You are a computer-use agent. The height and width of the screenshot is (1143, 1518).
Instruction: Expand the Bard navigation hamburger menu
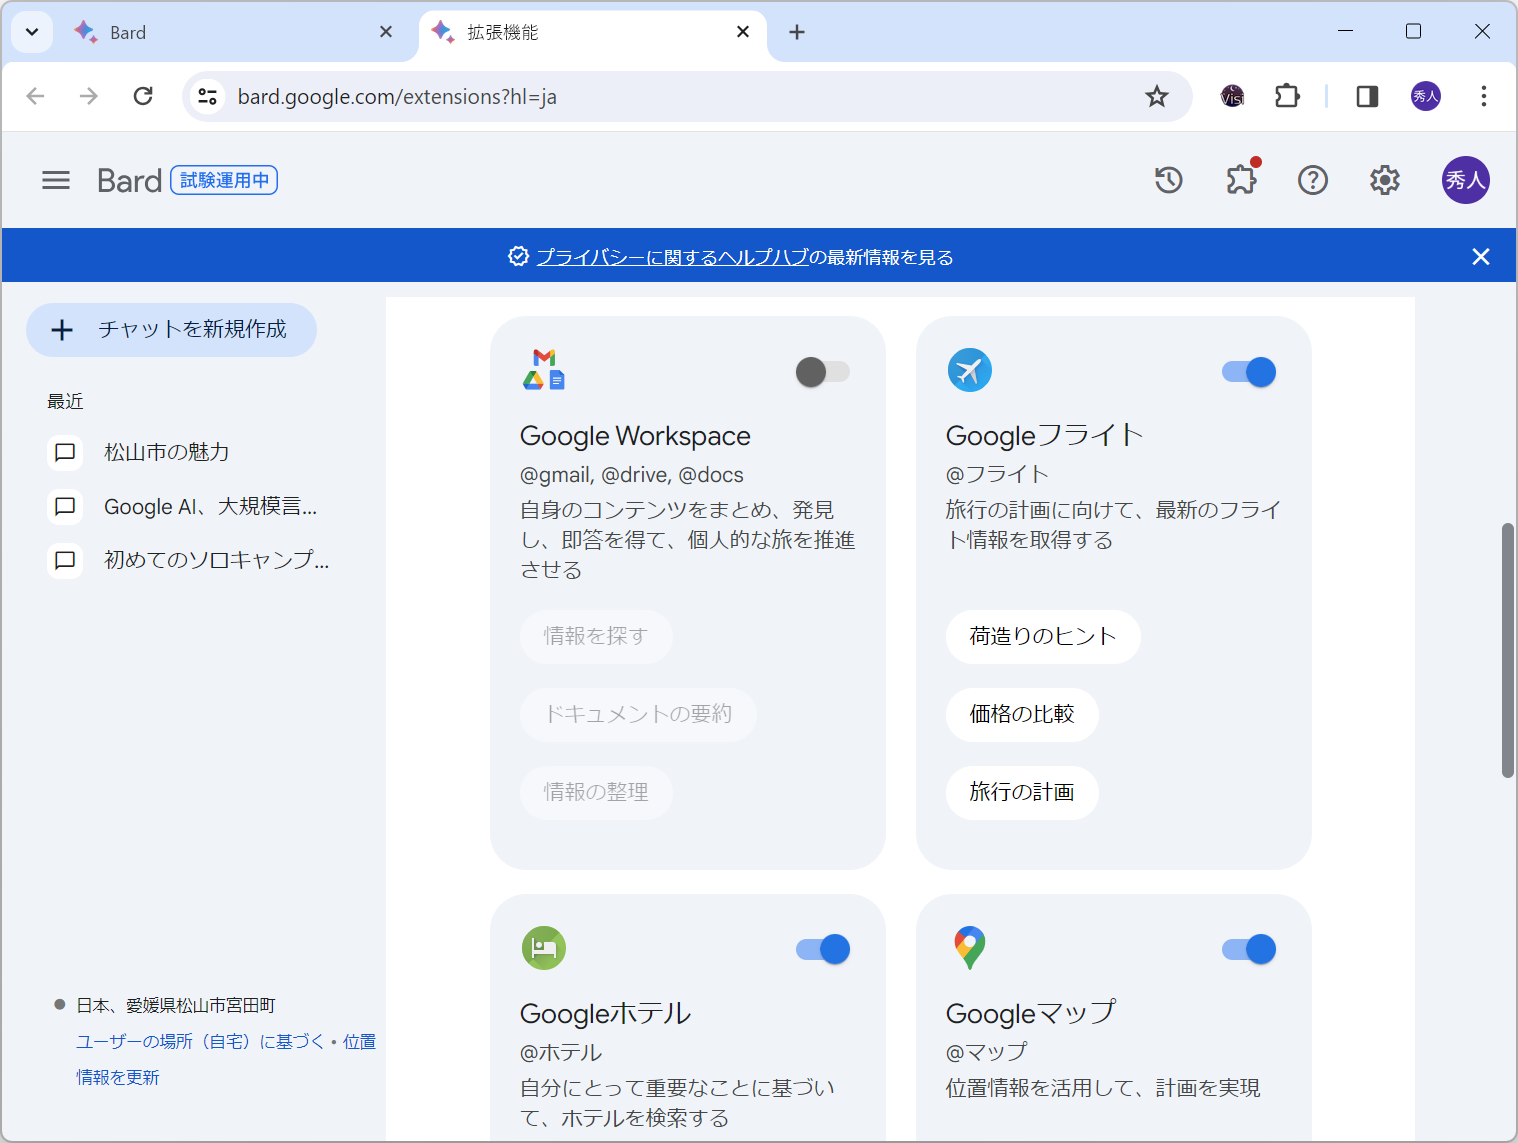[x=55, y=180]
